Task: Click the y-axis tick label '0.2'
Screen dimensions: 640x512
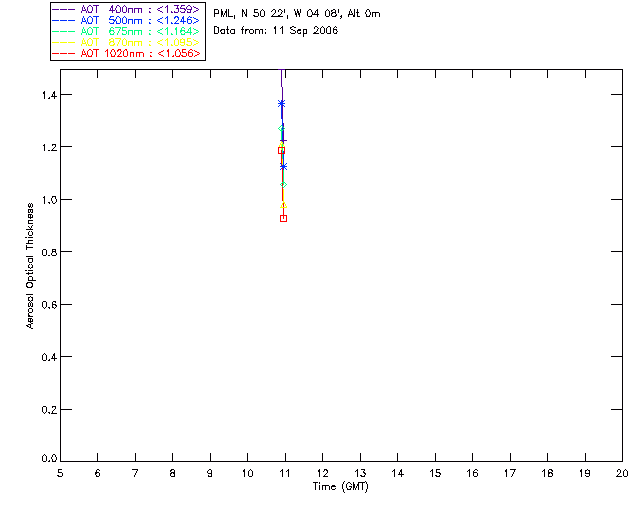Action: point(49,410)
